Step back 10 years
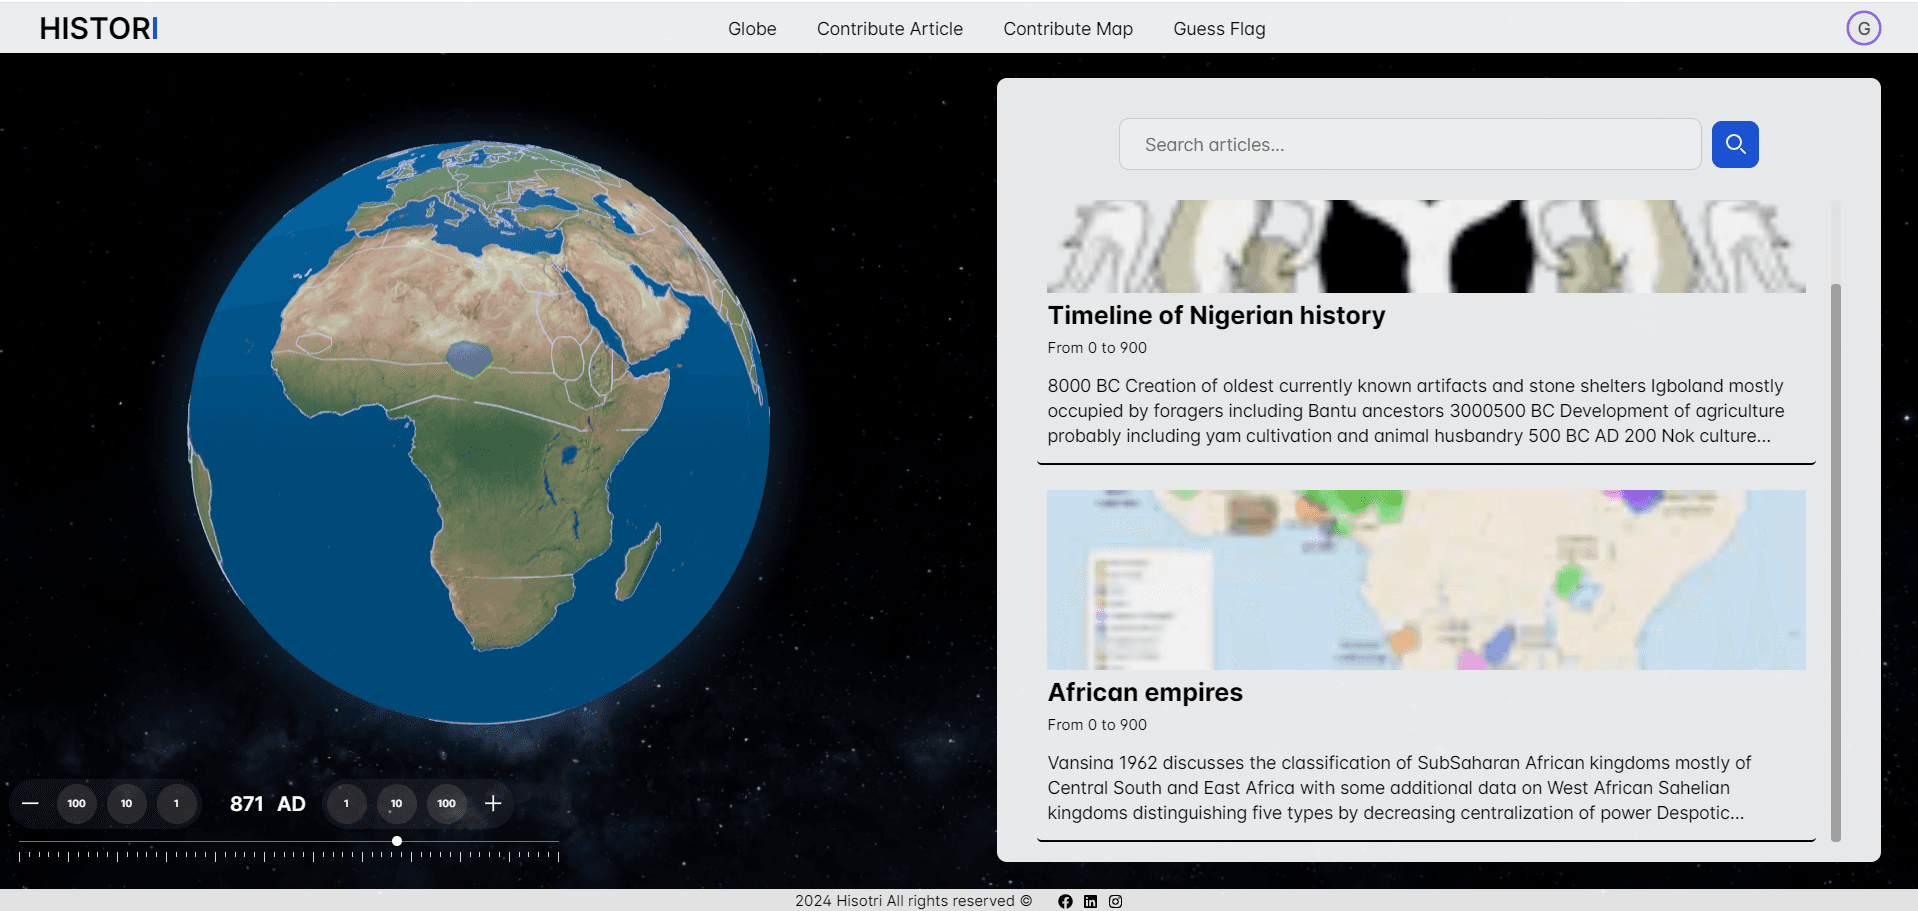 (127, 804)
